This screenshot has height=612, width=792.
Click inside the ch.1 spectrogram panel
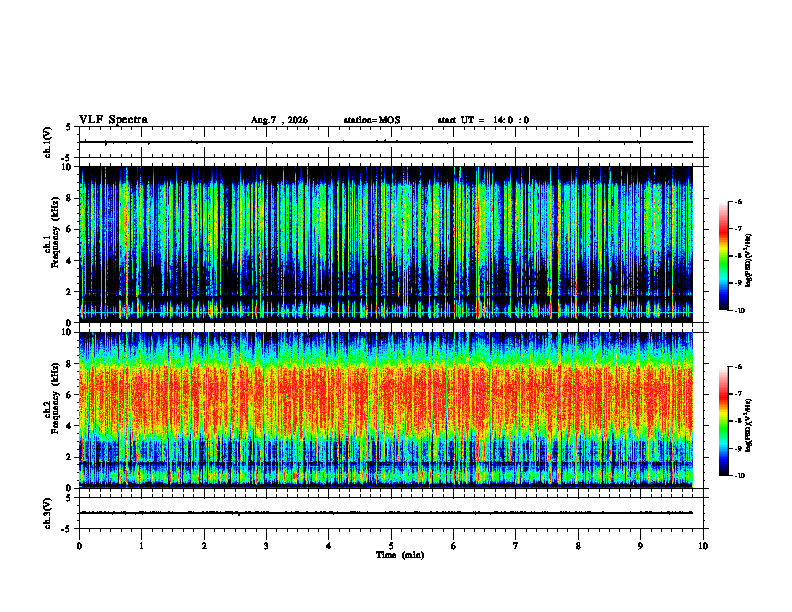pyautogui.click(x=386, y=244)
